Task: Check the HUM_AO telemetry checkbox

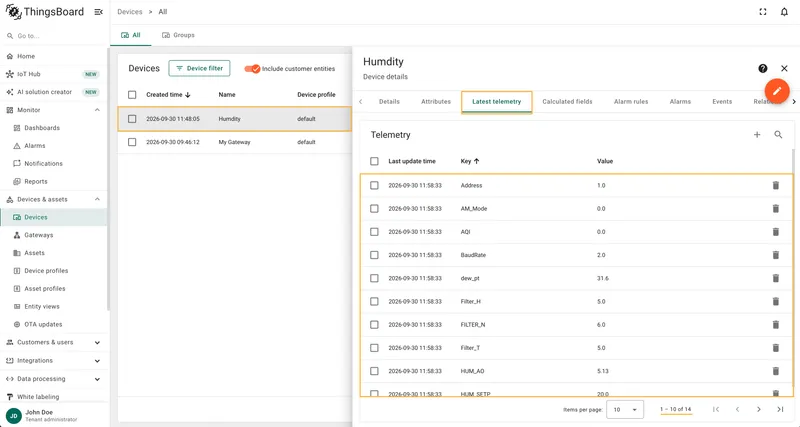Action: click(x=374, y=371)
